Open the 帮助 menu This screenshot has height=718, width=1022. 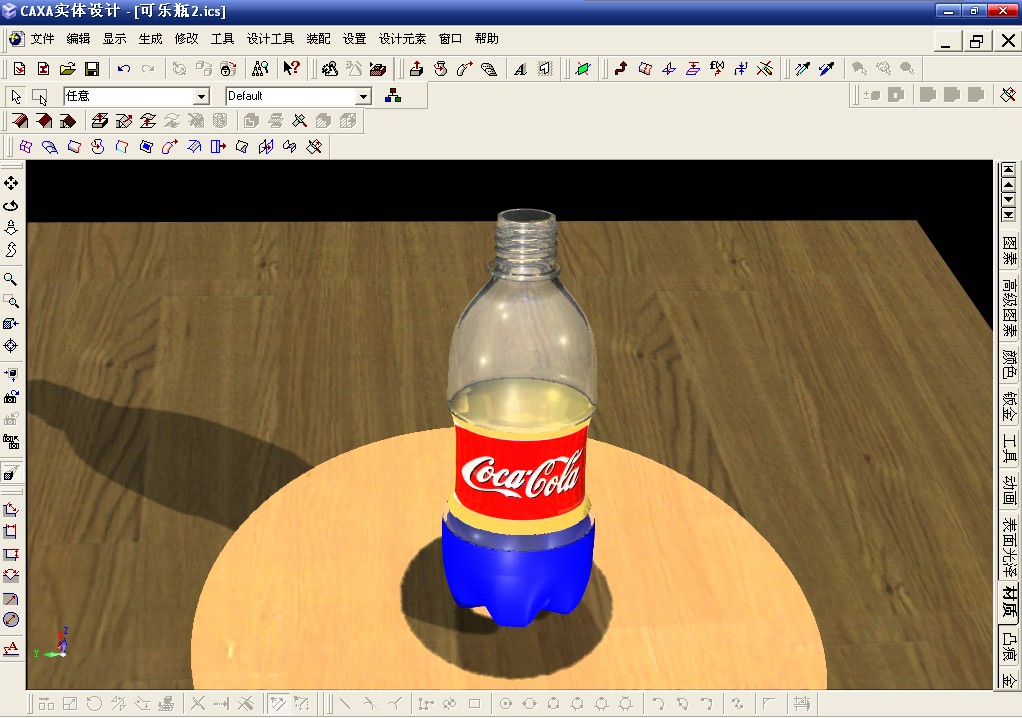click(x=487, y=39)
